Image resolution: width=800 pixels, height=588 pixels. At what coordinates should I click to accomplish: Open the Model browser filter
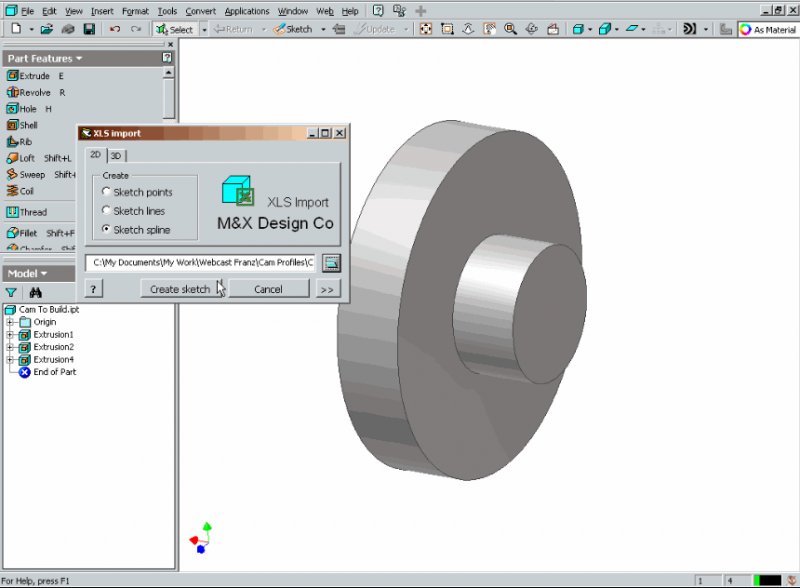[12, 292]
